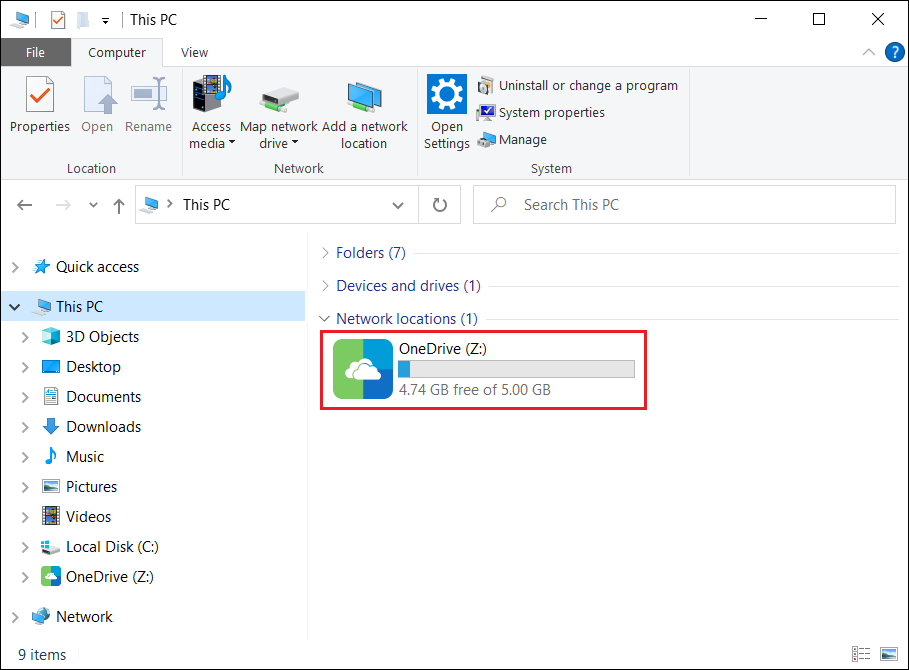Expand the Documents tree node
The image size is (909, 670).
tap(25, 397)
